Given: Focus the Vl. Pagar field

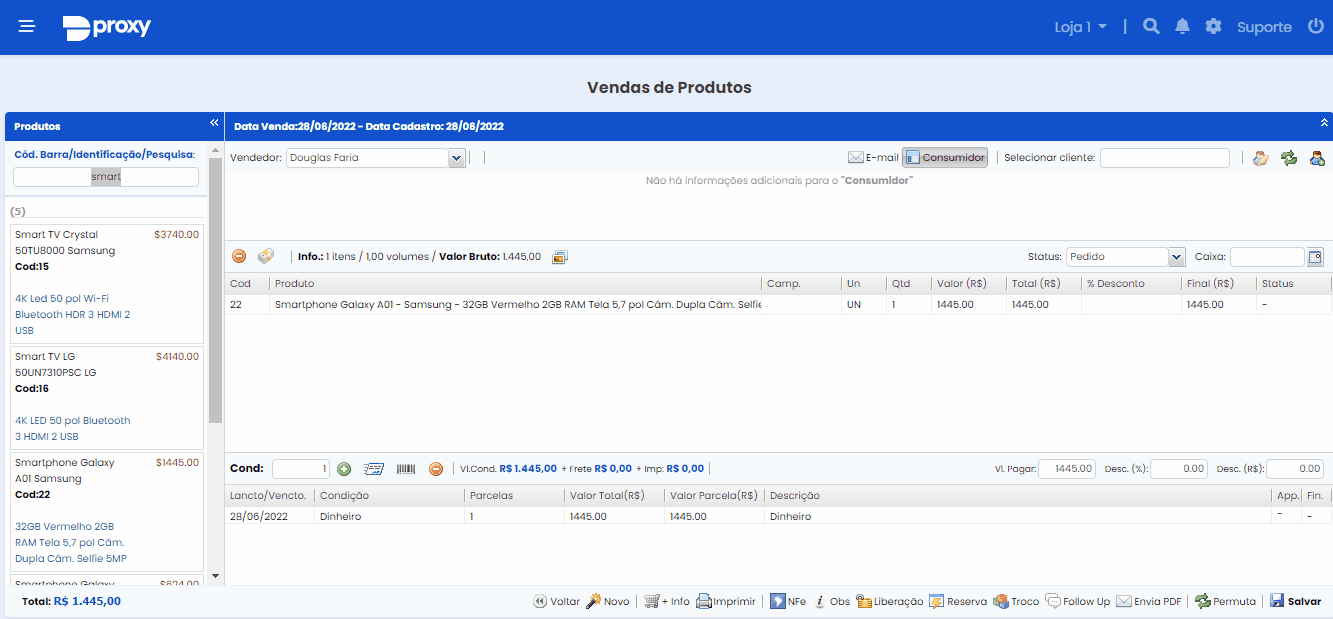Looking at the screenshot, I should pos(1067,468).
